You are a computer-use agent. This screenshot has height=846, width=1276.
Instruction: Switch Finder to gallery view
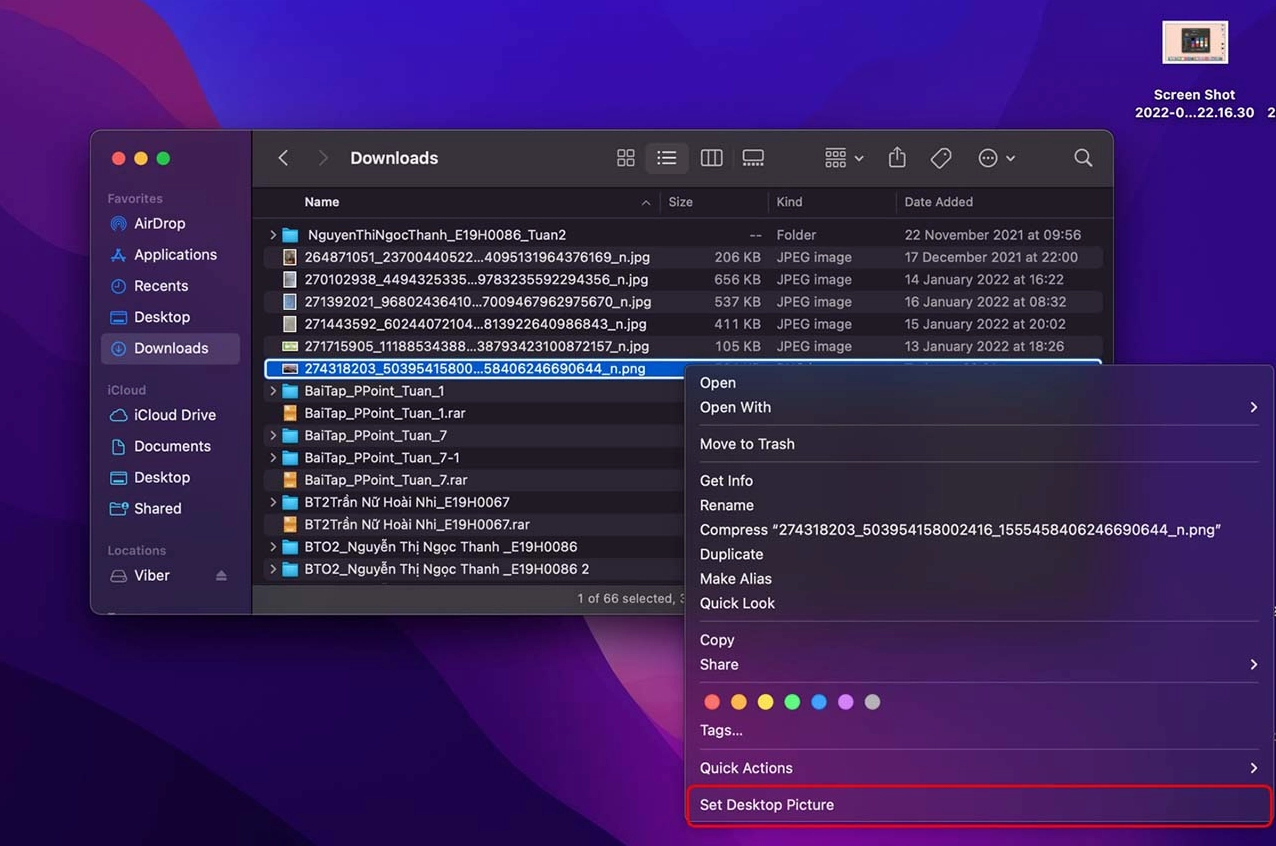pyautogui.click(x=753, y=158)
